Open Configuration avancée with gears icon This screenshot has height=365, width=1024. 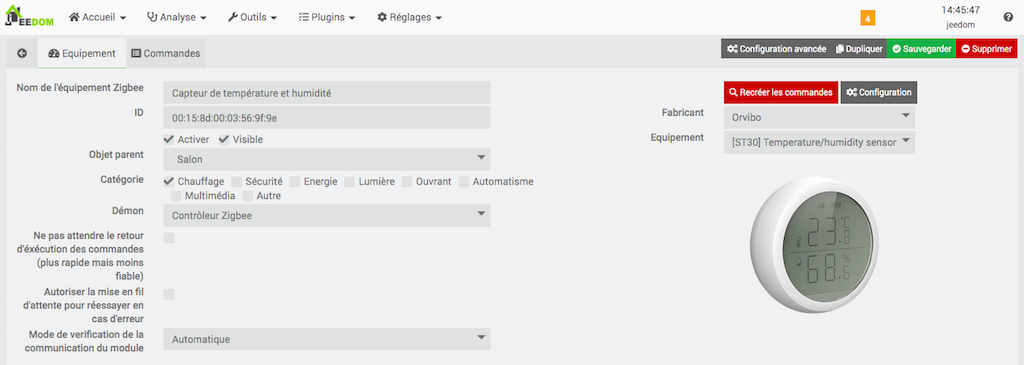(x=776, y=49)
